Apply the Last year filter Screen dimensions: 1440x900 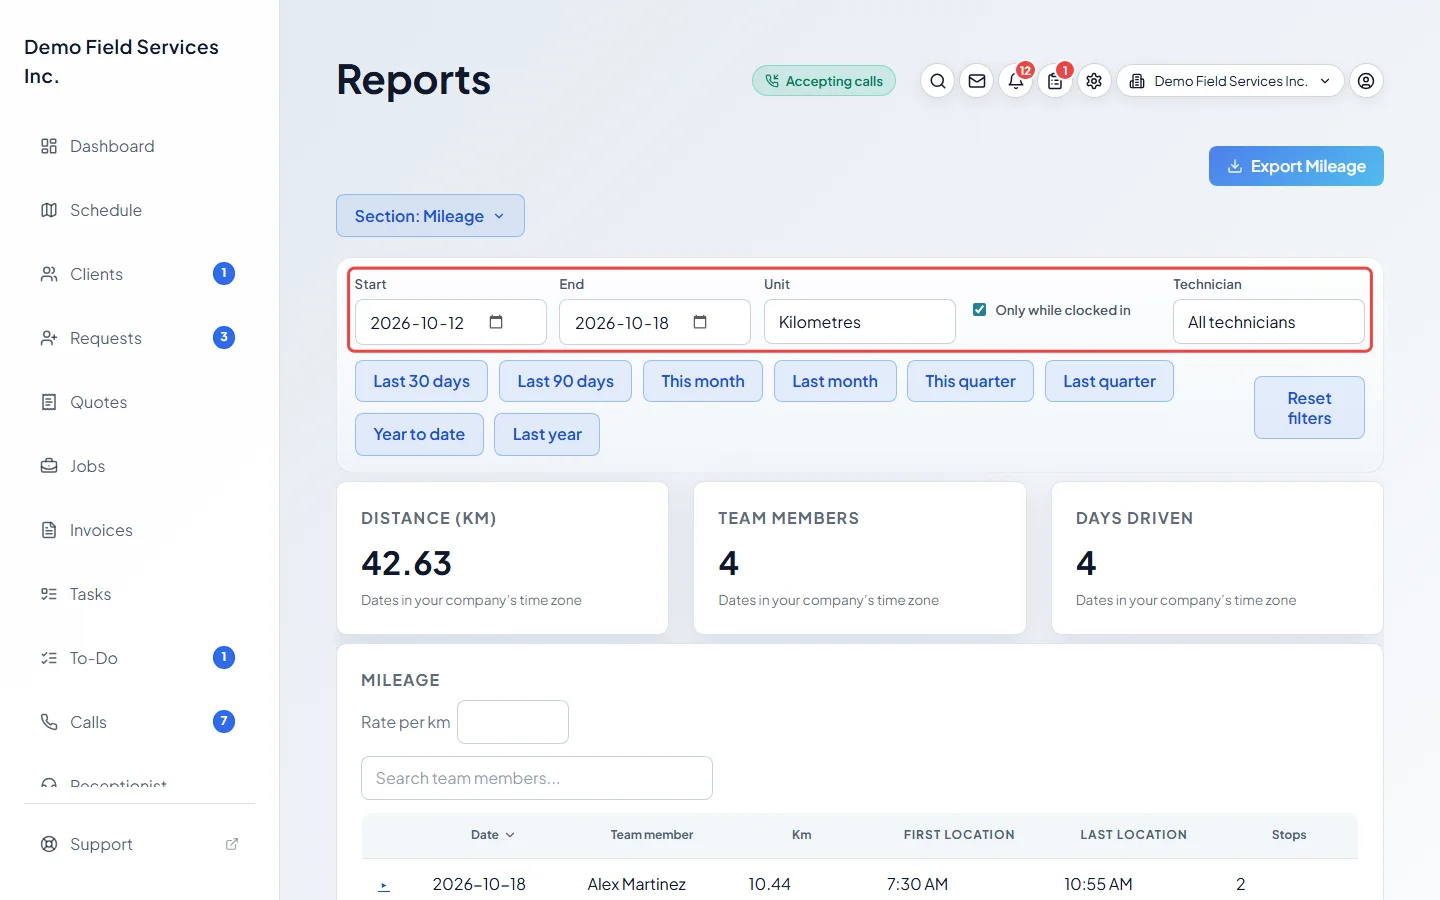[547, 434]
